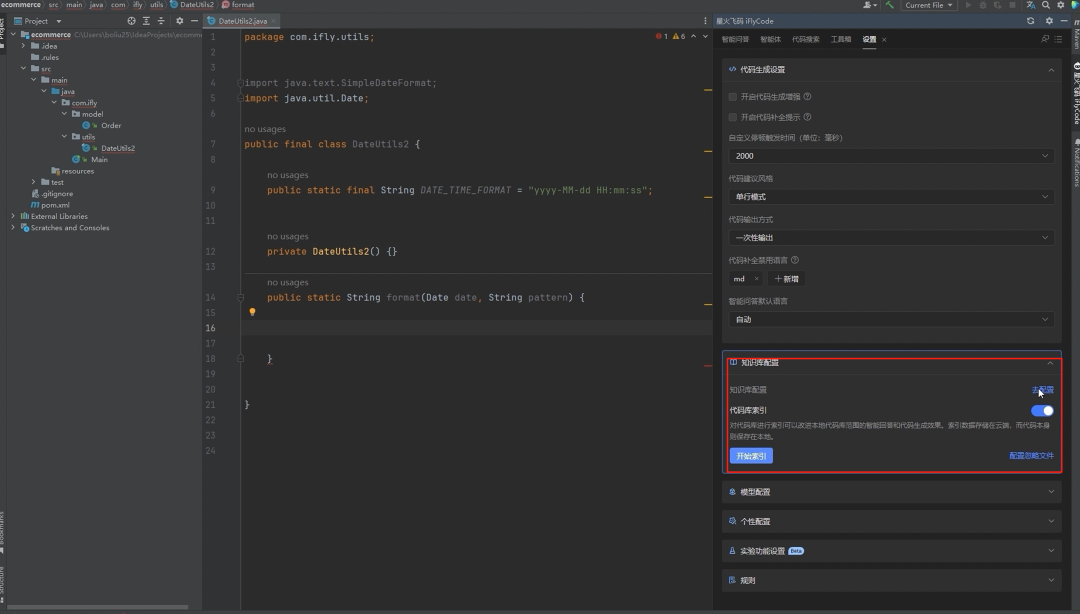This screenshot has height=614, width=1080.
Task: Open Order class in project tree
Action: (110, 125)
